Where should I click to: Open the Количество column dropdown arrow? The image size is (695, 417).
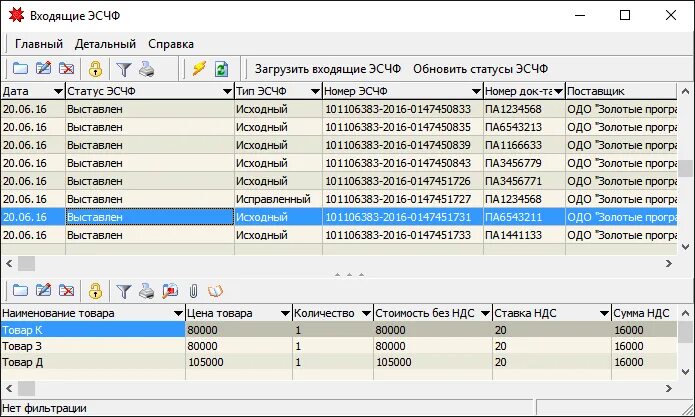(366, 313)
